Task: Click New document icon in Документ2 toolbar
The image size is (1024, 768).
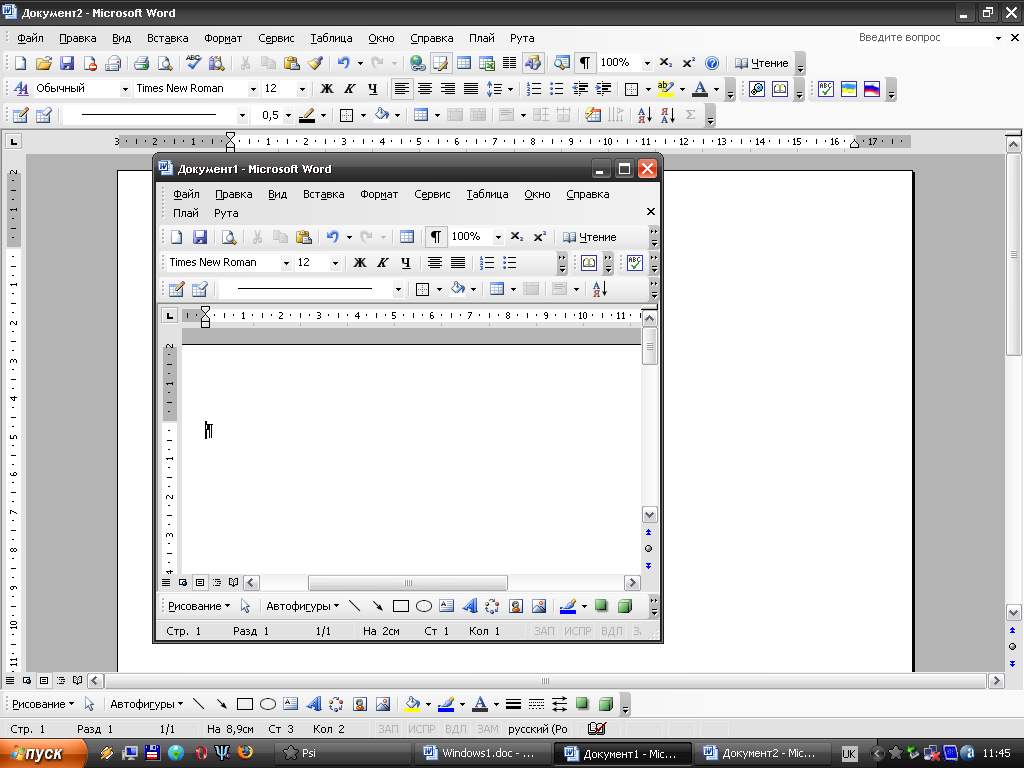Action: [20, 63]
